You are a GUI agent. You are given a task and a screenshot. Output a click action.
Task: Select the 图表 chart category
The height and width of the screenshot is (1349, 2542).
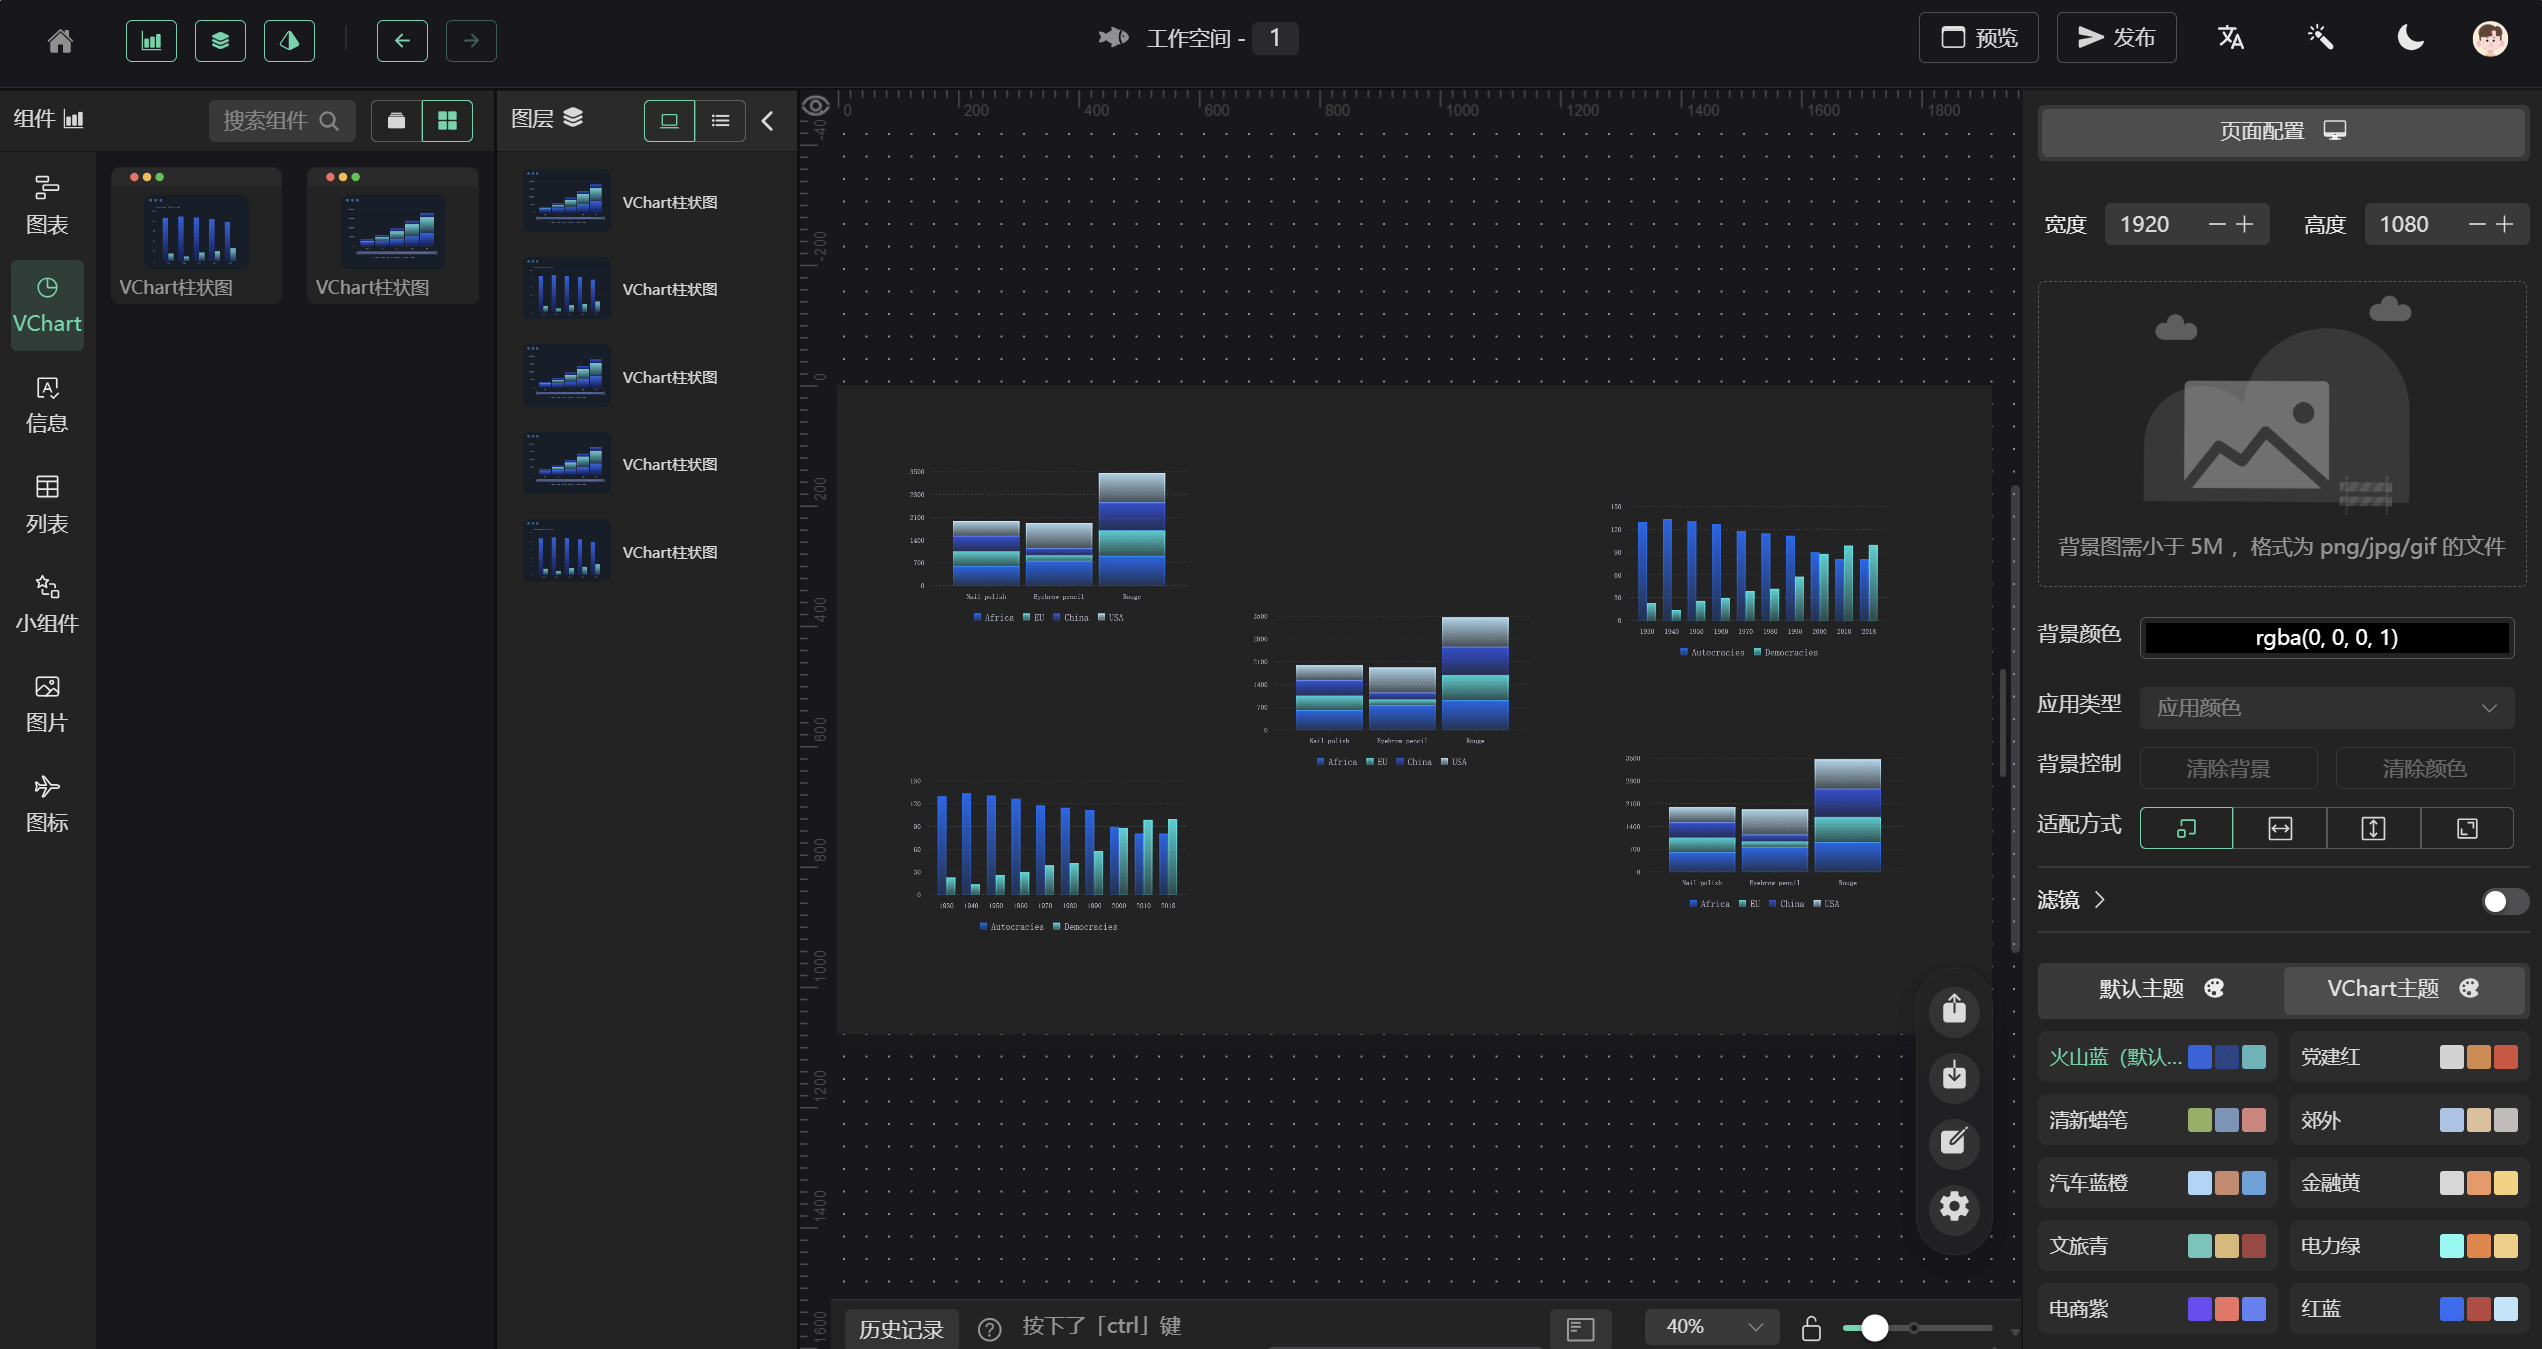click(47, 205)
